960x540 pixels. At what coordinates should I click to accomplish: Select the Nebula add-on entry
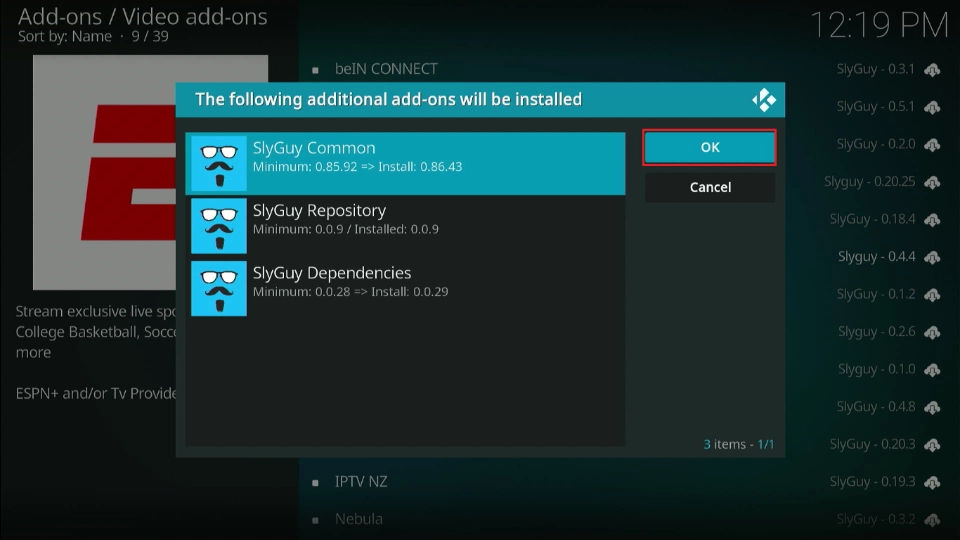[359, 519]
